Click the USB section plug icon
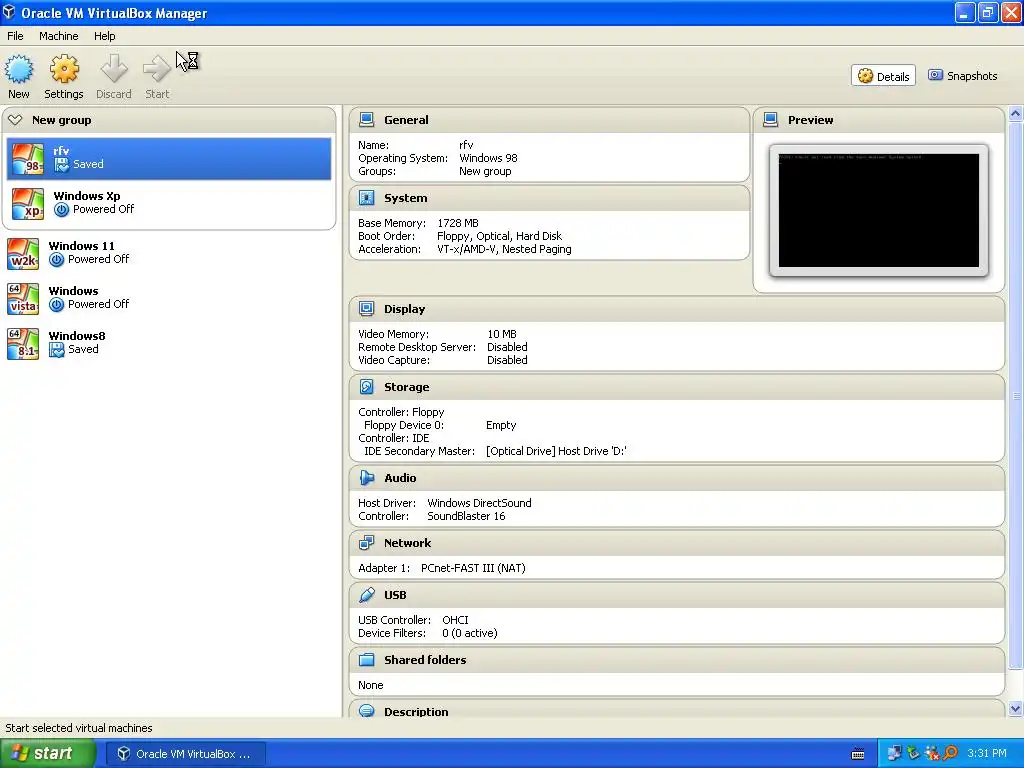The height and width of the screenshot is (768, 1024). (367, 595)
